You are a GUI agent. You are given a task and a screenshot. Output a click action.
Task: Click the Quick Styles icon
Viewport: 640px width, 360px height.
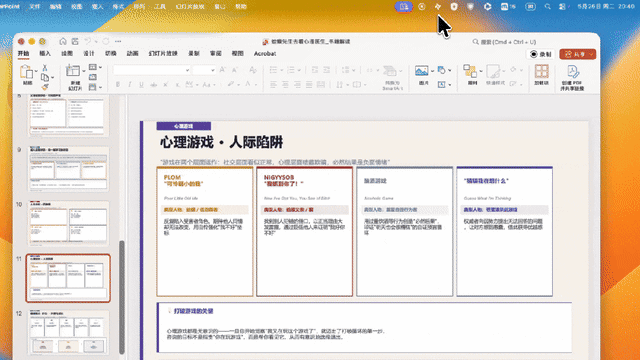pyautogui.click(x=493, y=71)
